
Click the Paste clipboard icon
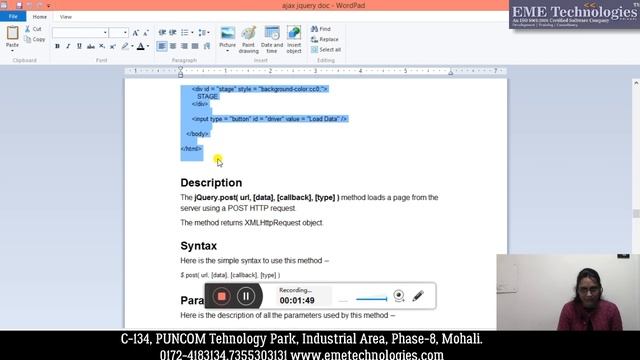(x=12, y=33)
